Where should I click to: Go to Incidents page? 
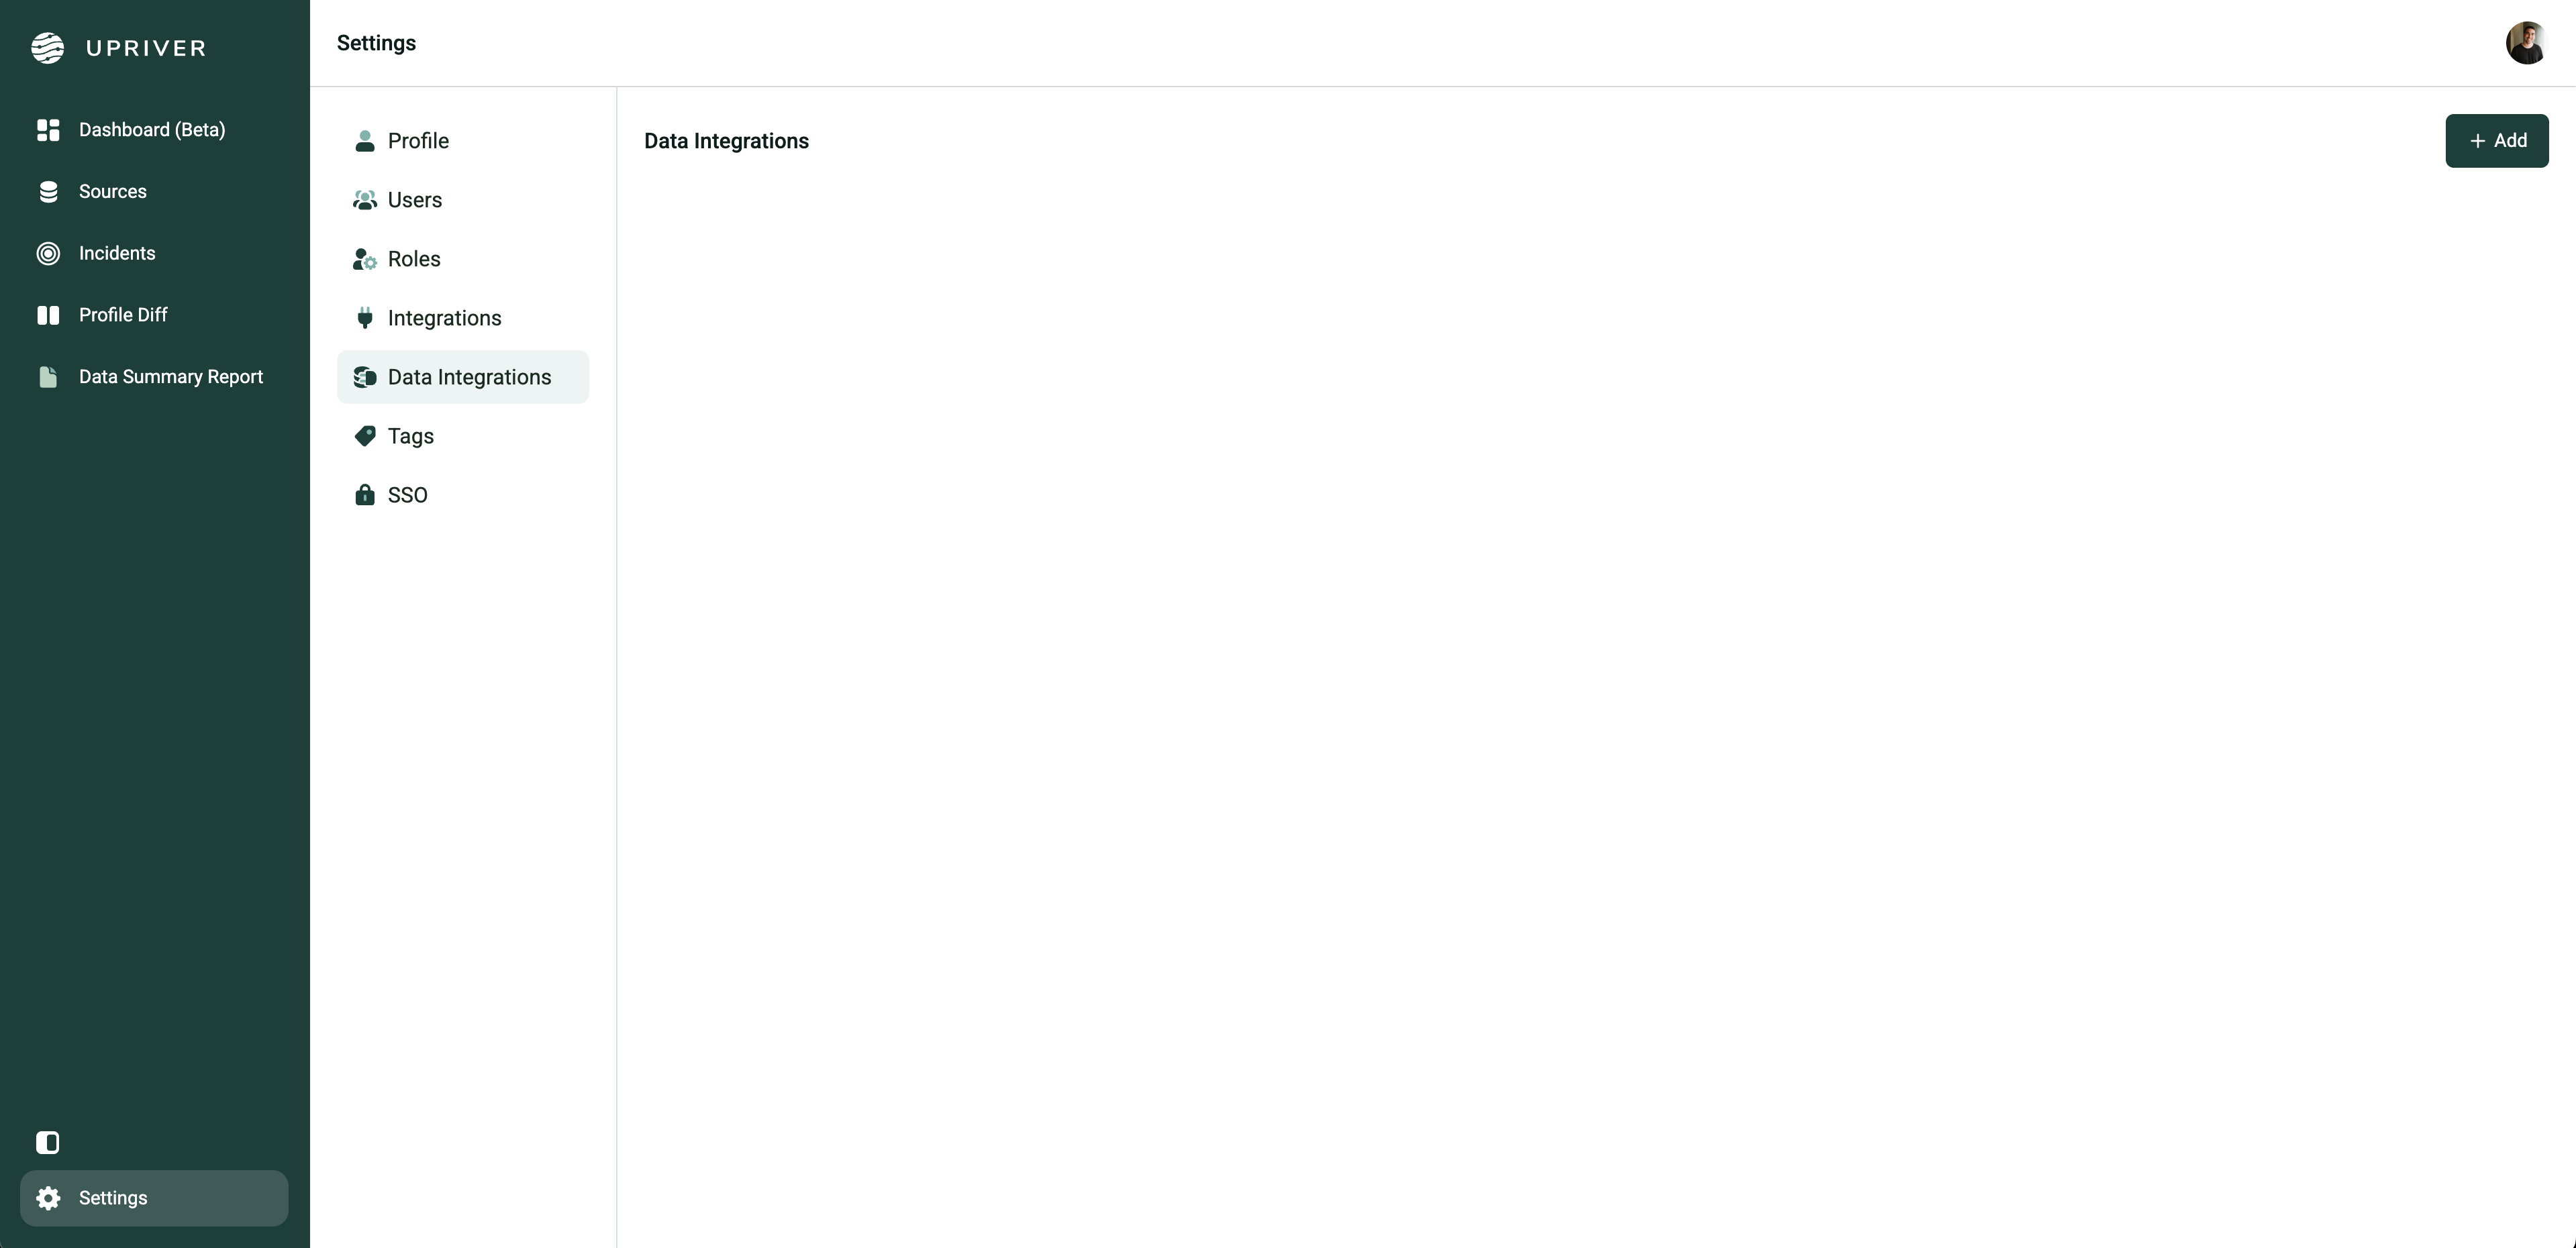tap(117, 253)
